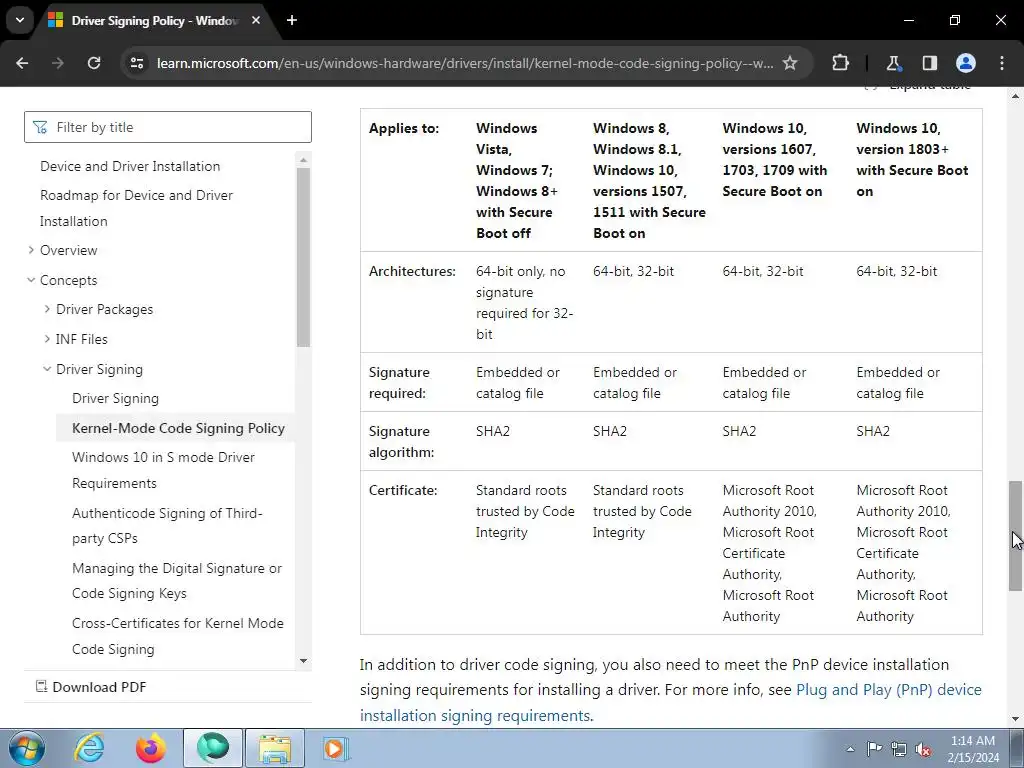The width and height of the screenshot is (1024, 768).
Task: Open Cross-Certificates for Kernel Mode Code Signing
Action: [178, 636]
